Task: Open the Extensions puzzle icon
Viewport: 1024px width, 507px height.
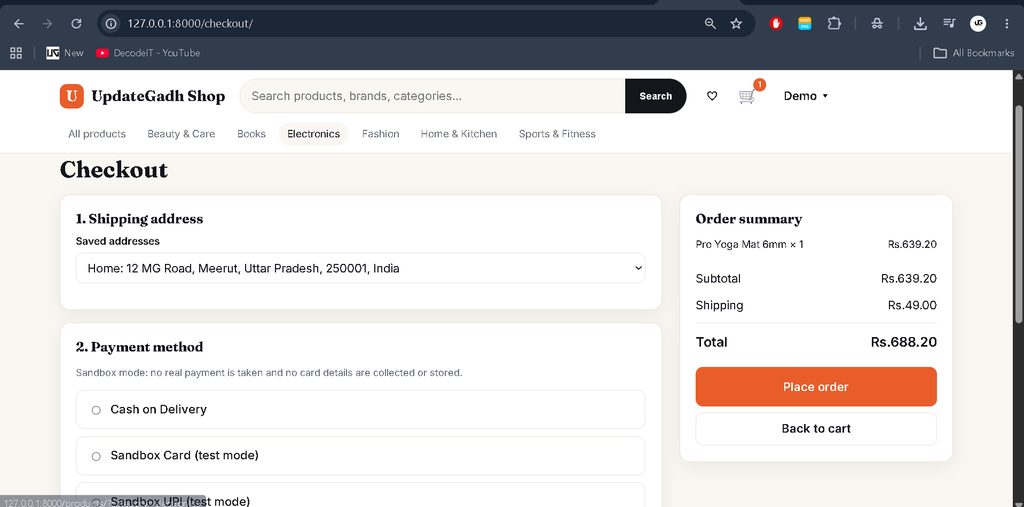Action: tap(834, 24)
